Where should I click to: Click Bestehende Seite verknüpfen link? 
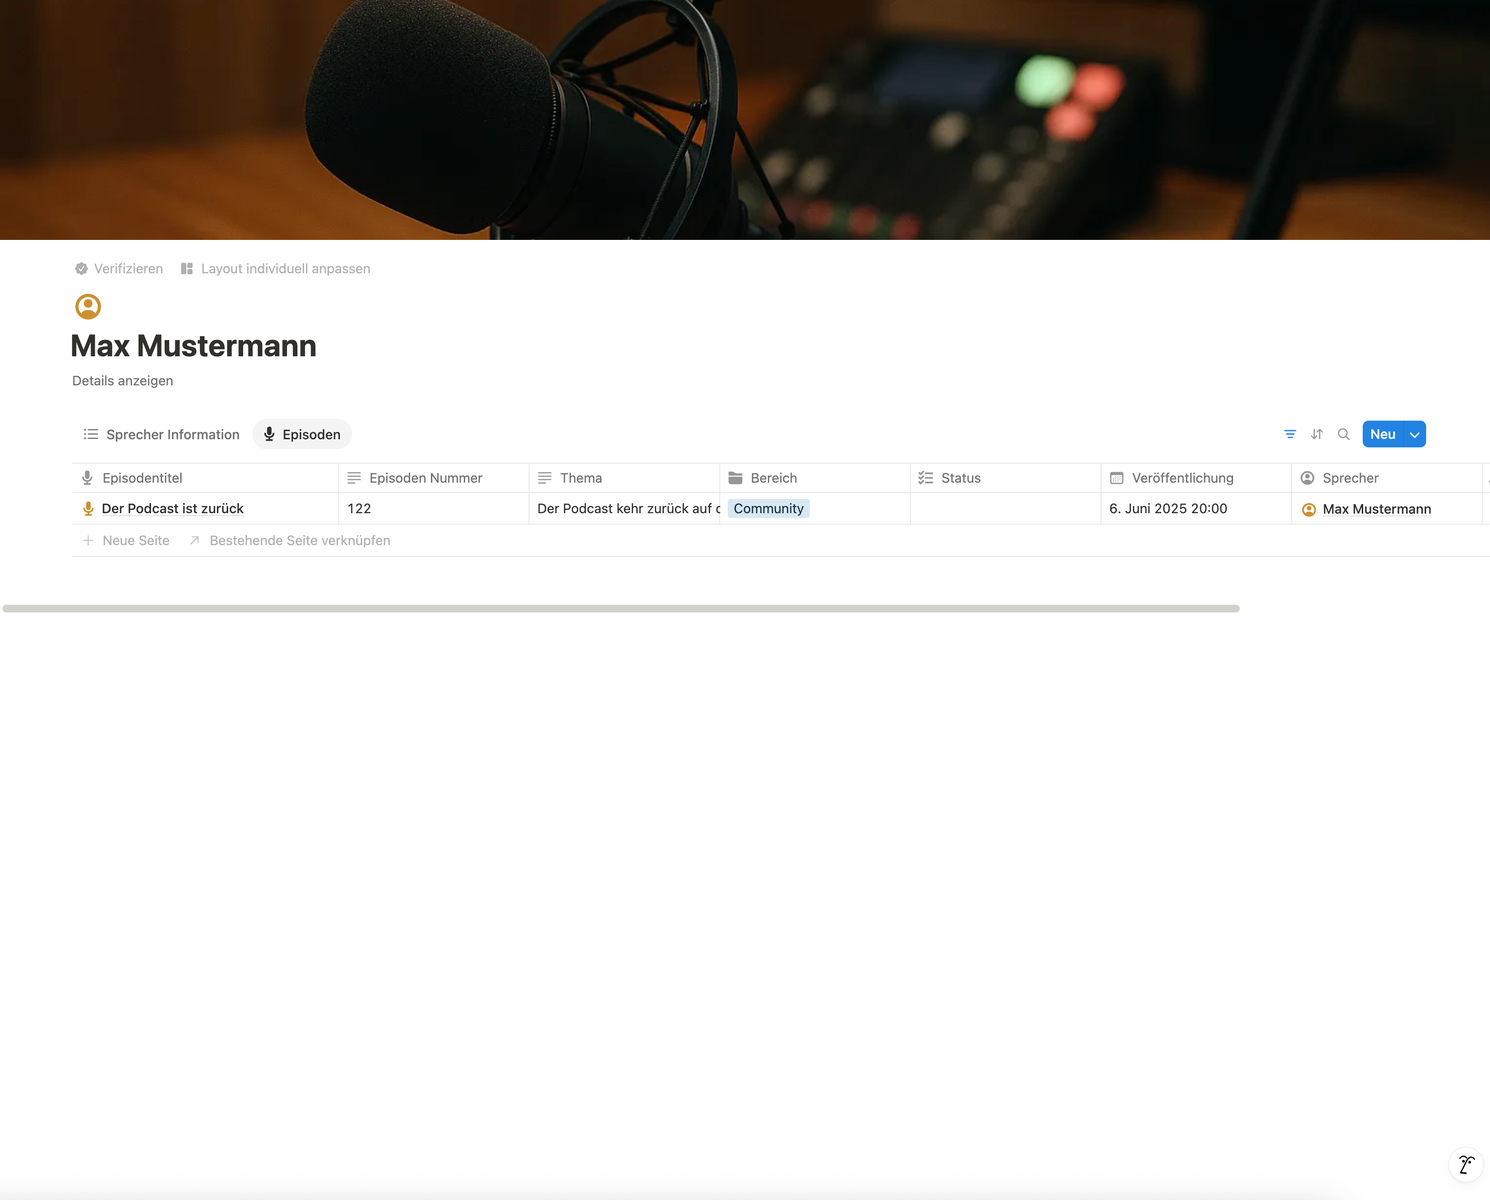(x=299, y=541)
